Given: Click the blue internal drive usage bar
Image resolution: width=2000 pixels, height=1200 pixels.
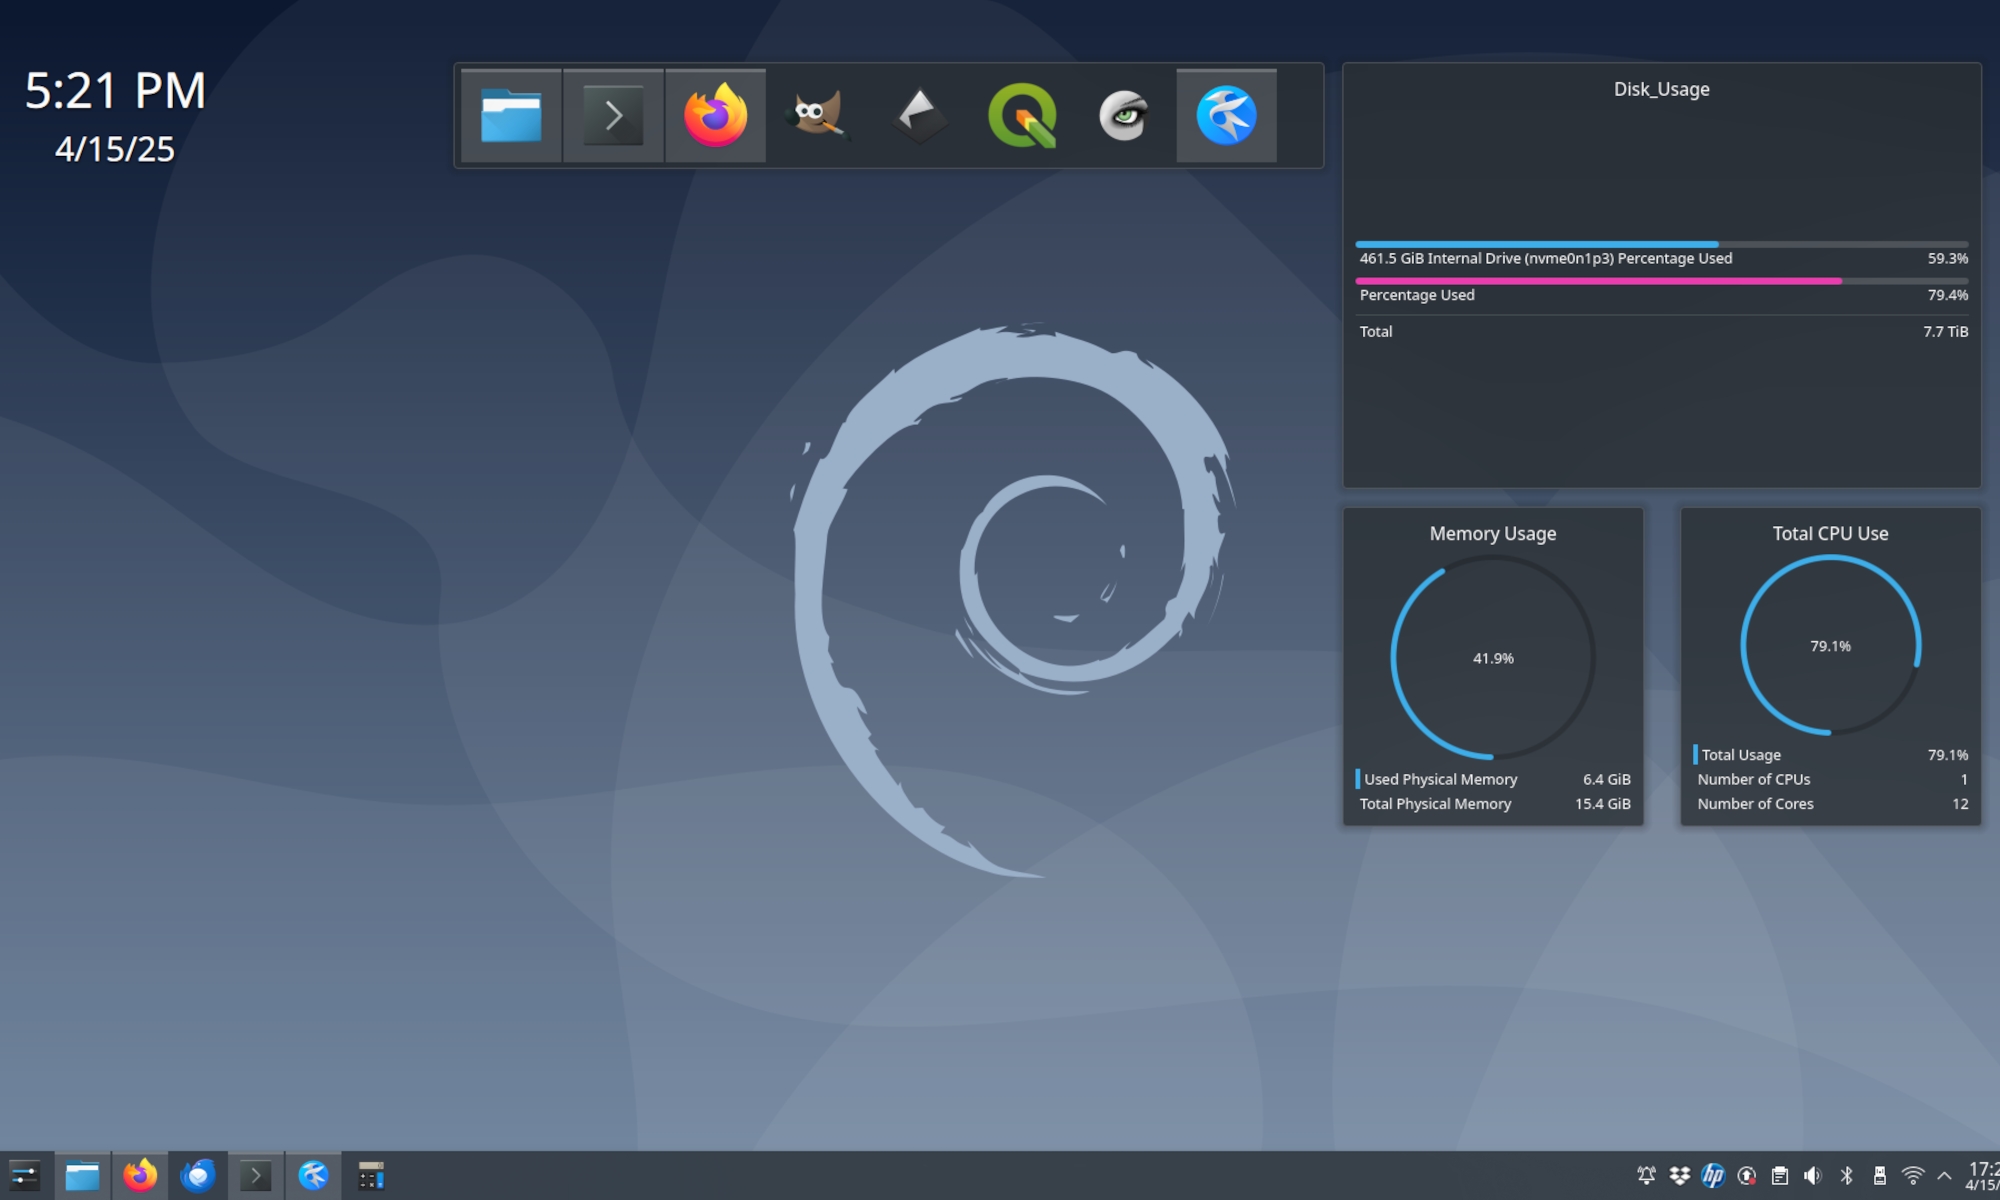Looking at the screenshot, I should pos(1661,244).
